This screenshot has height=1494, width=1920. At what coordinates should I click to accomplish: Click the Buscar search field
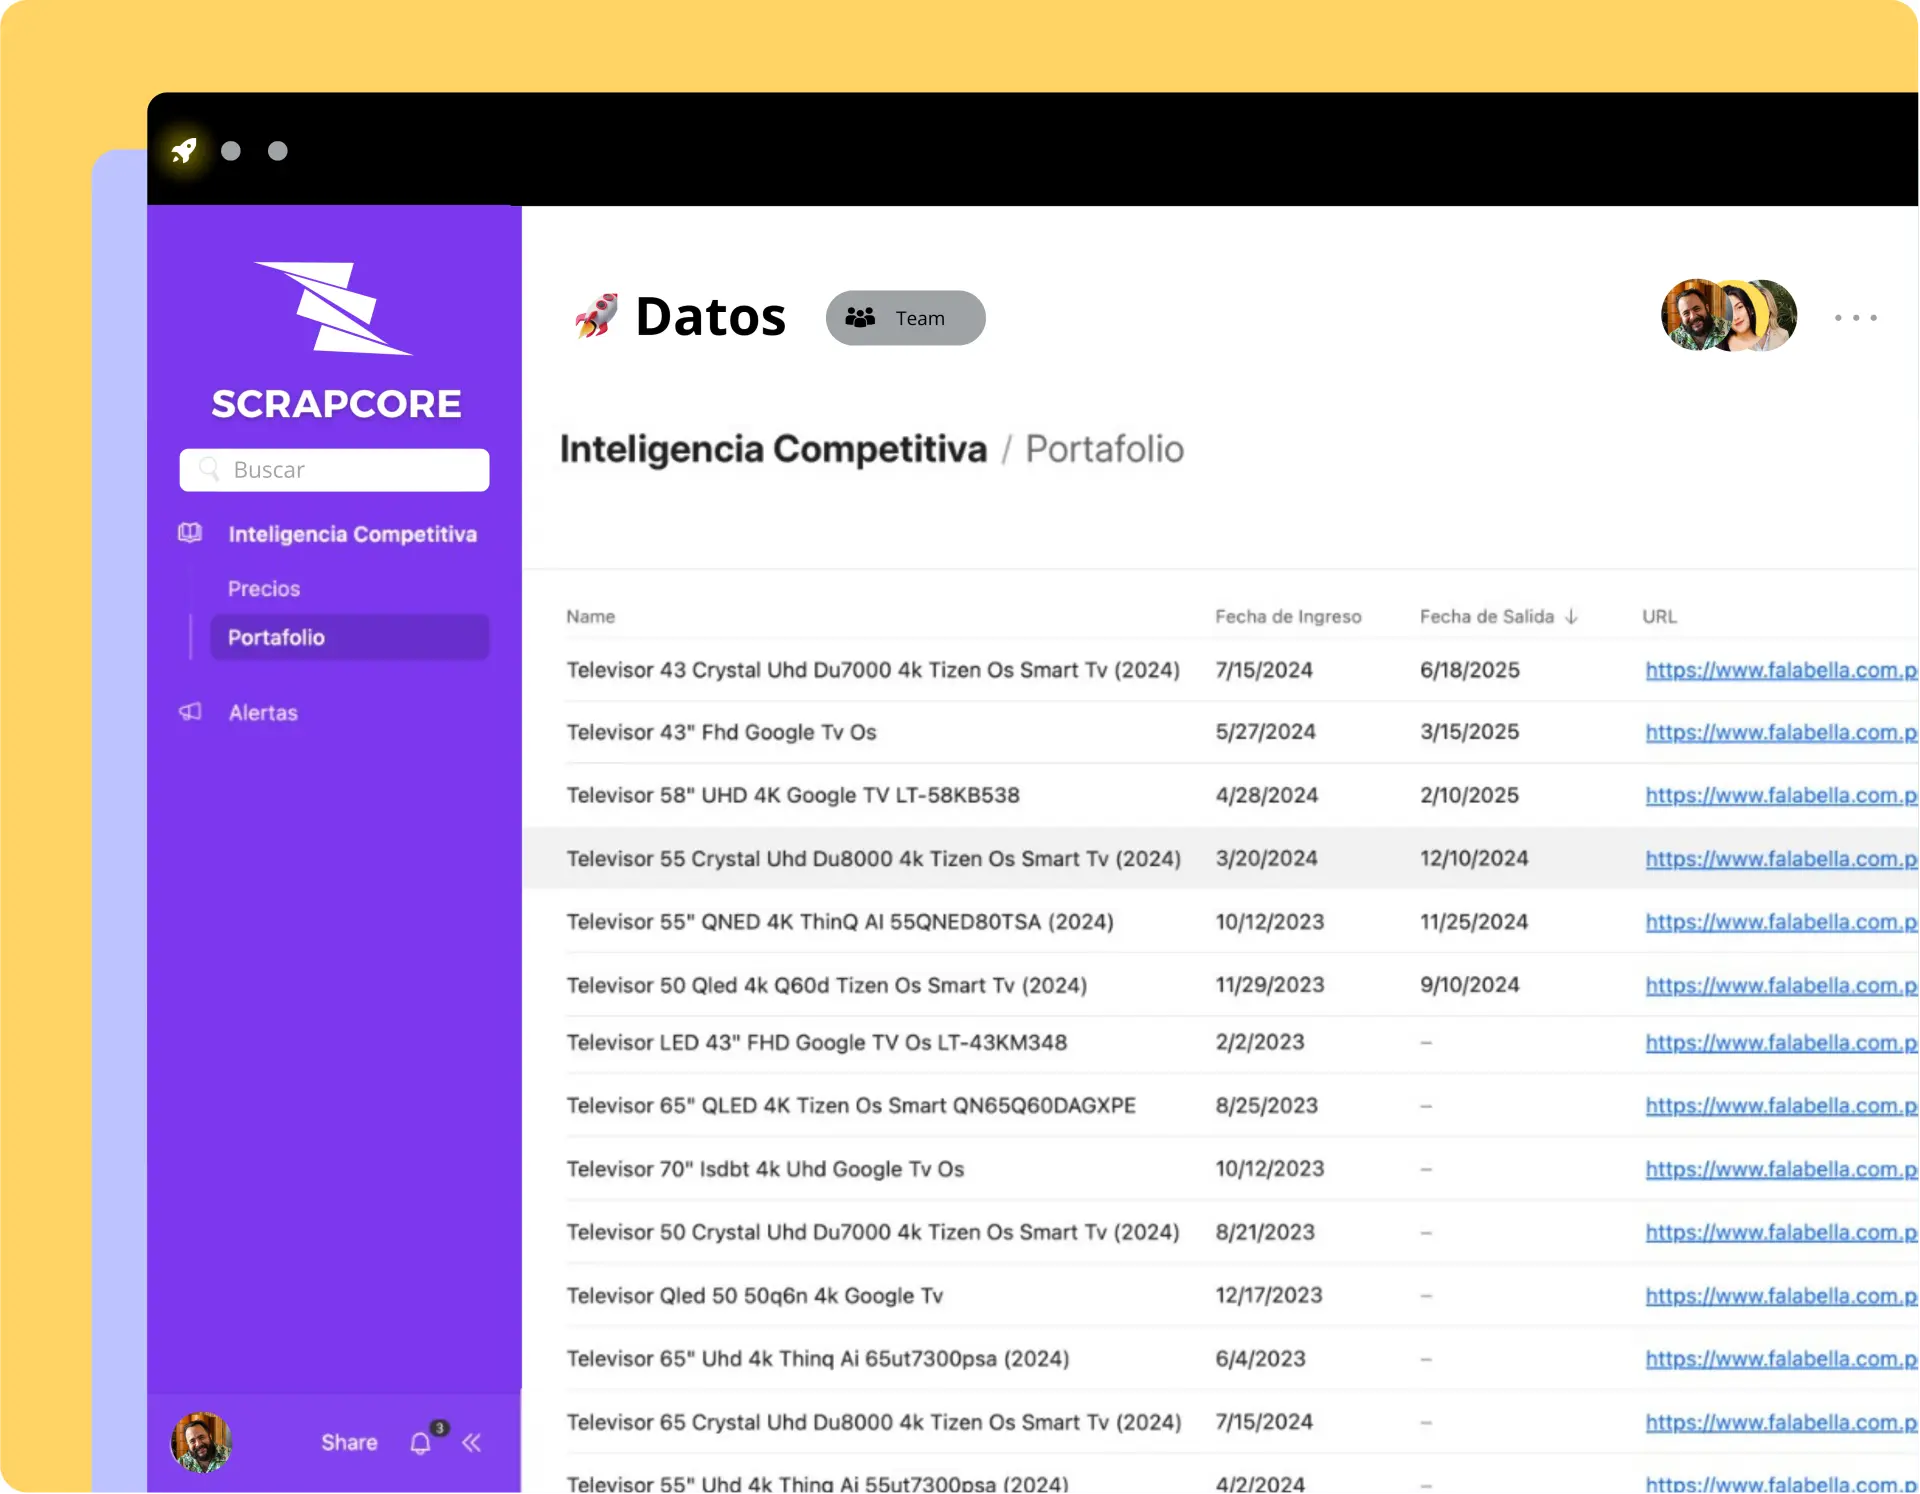click(334, 470)
